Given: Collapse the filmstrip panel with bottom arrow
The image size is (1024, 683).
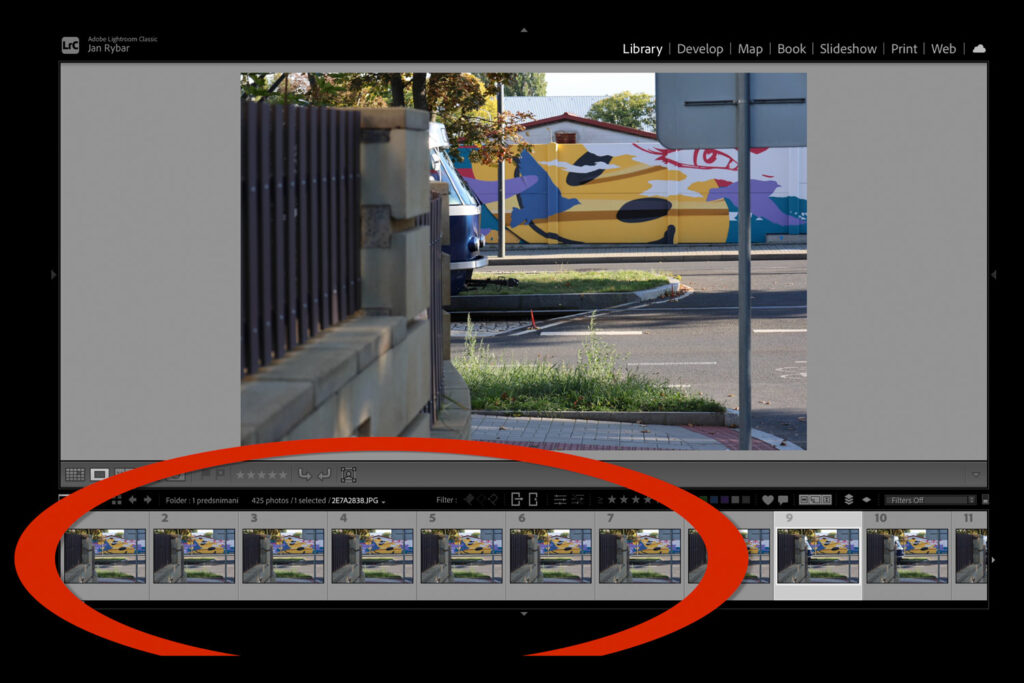Looking at the screenshot, I should click(x=524, y=614).
